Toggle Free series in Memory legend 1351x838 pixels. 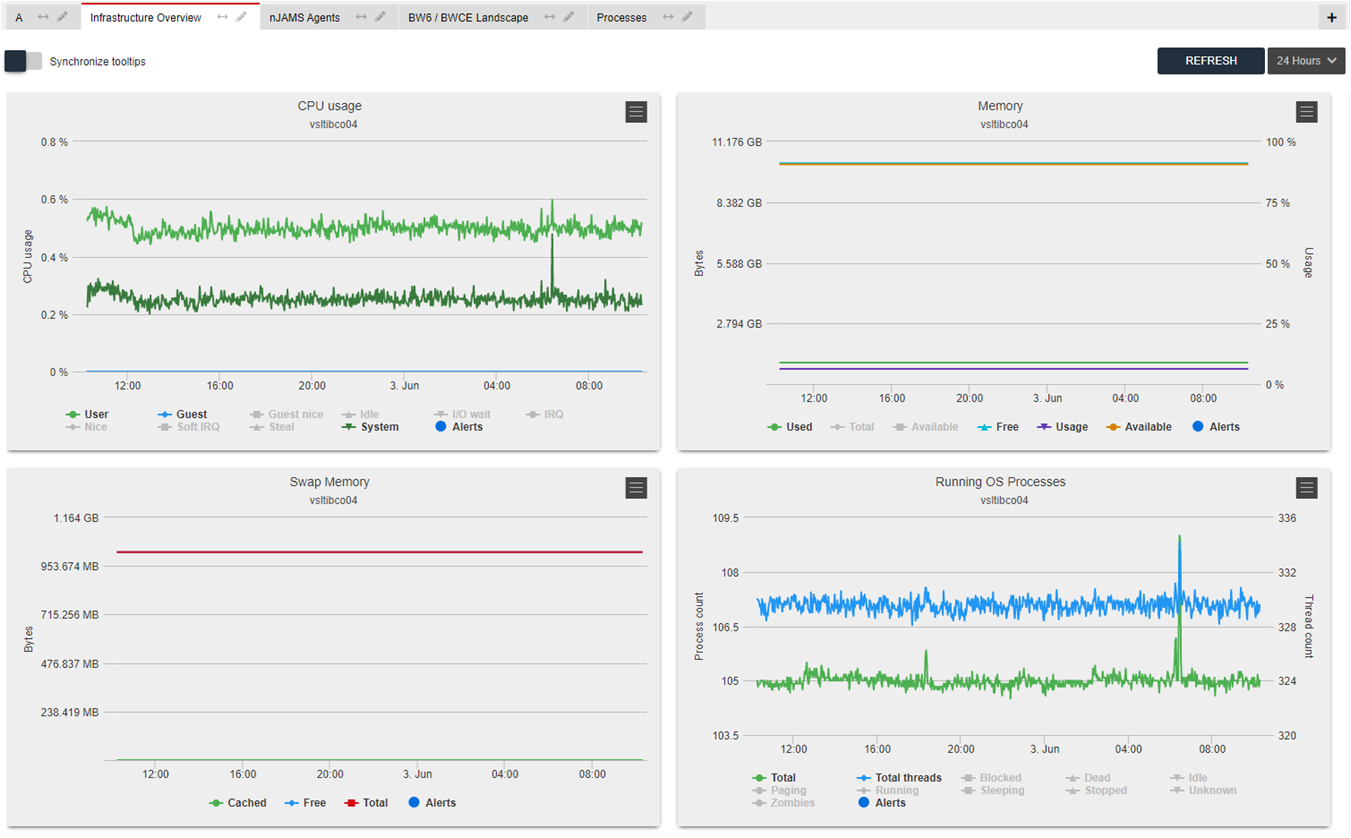[997, 427]
